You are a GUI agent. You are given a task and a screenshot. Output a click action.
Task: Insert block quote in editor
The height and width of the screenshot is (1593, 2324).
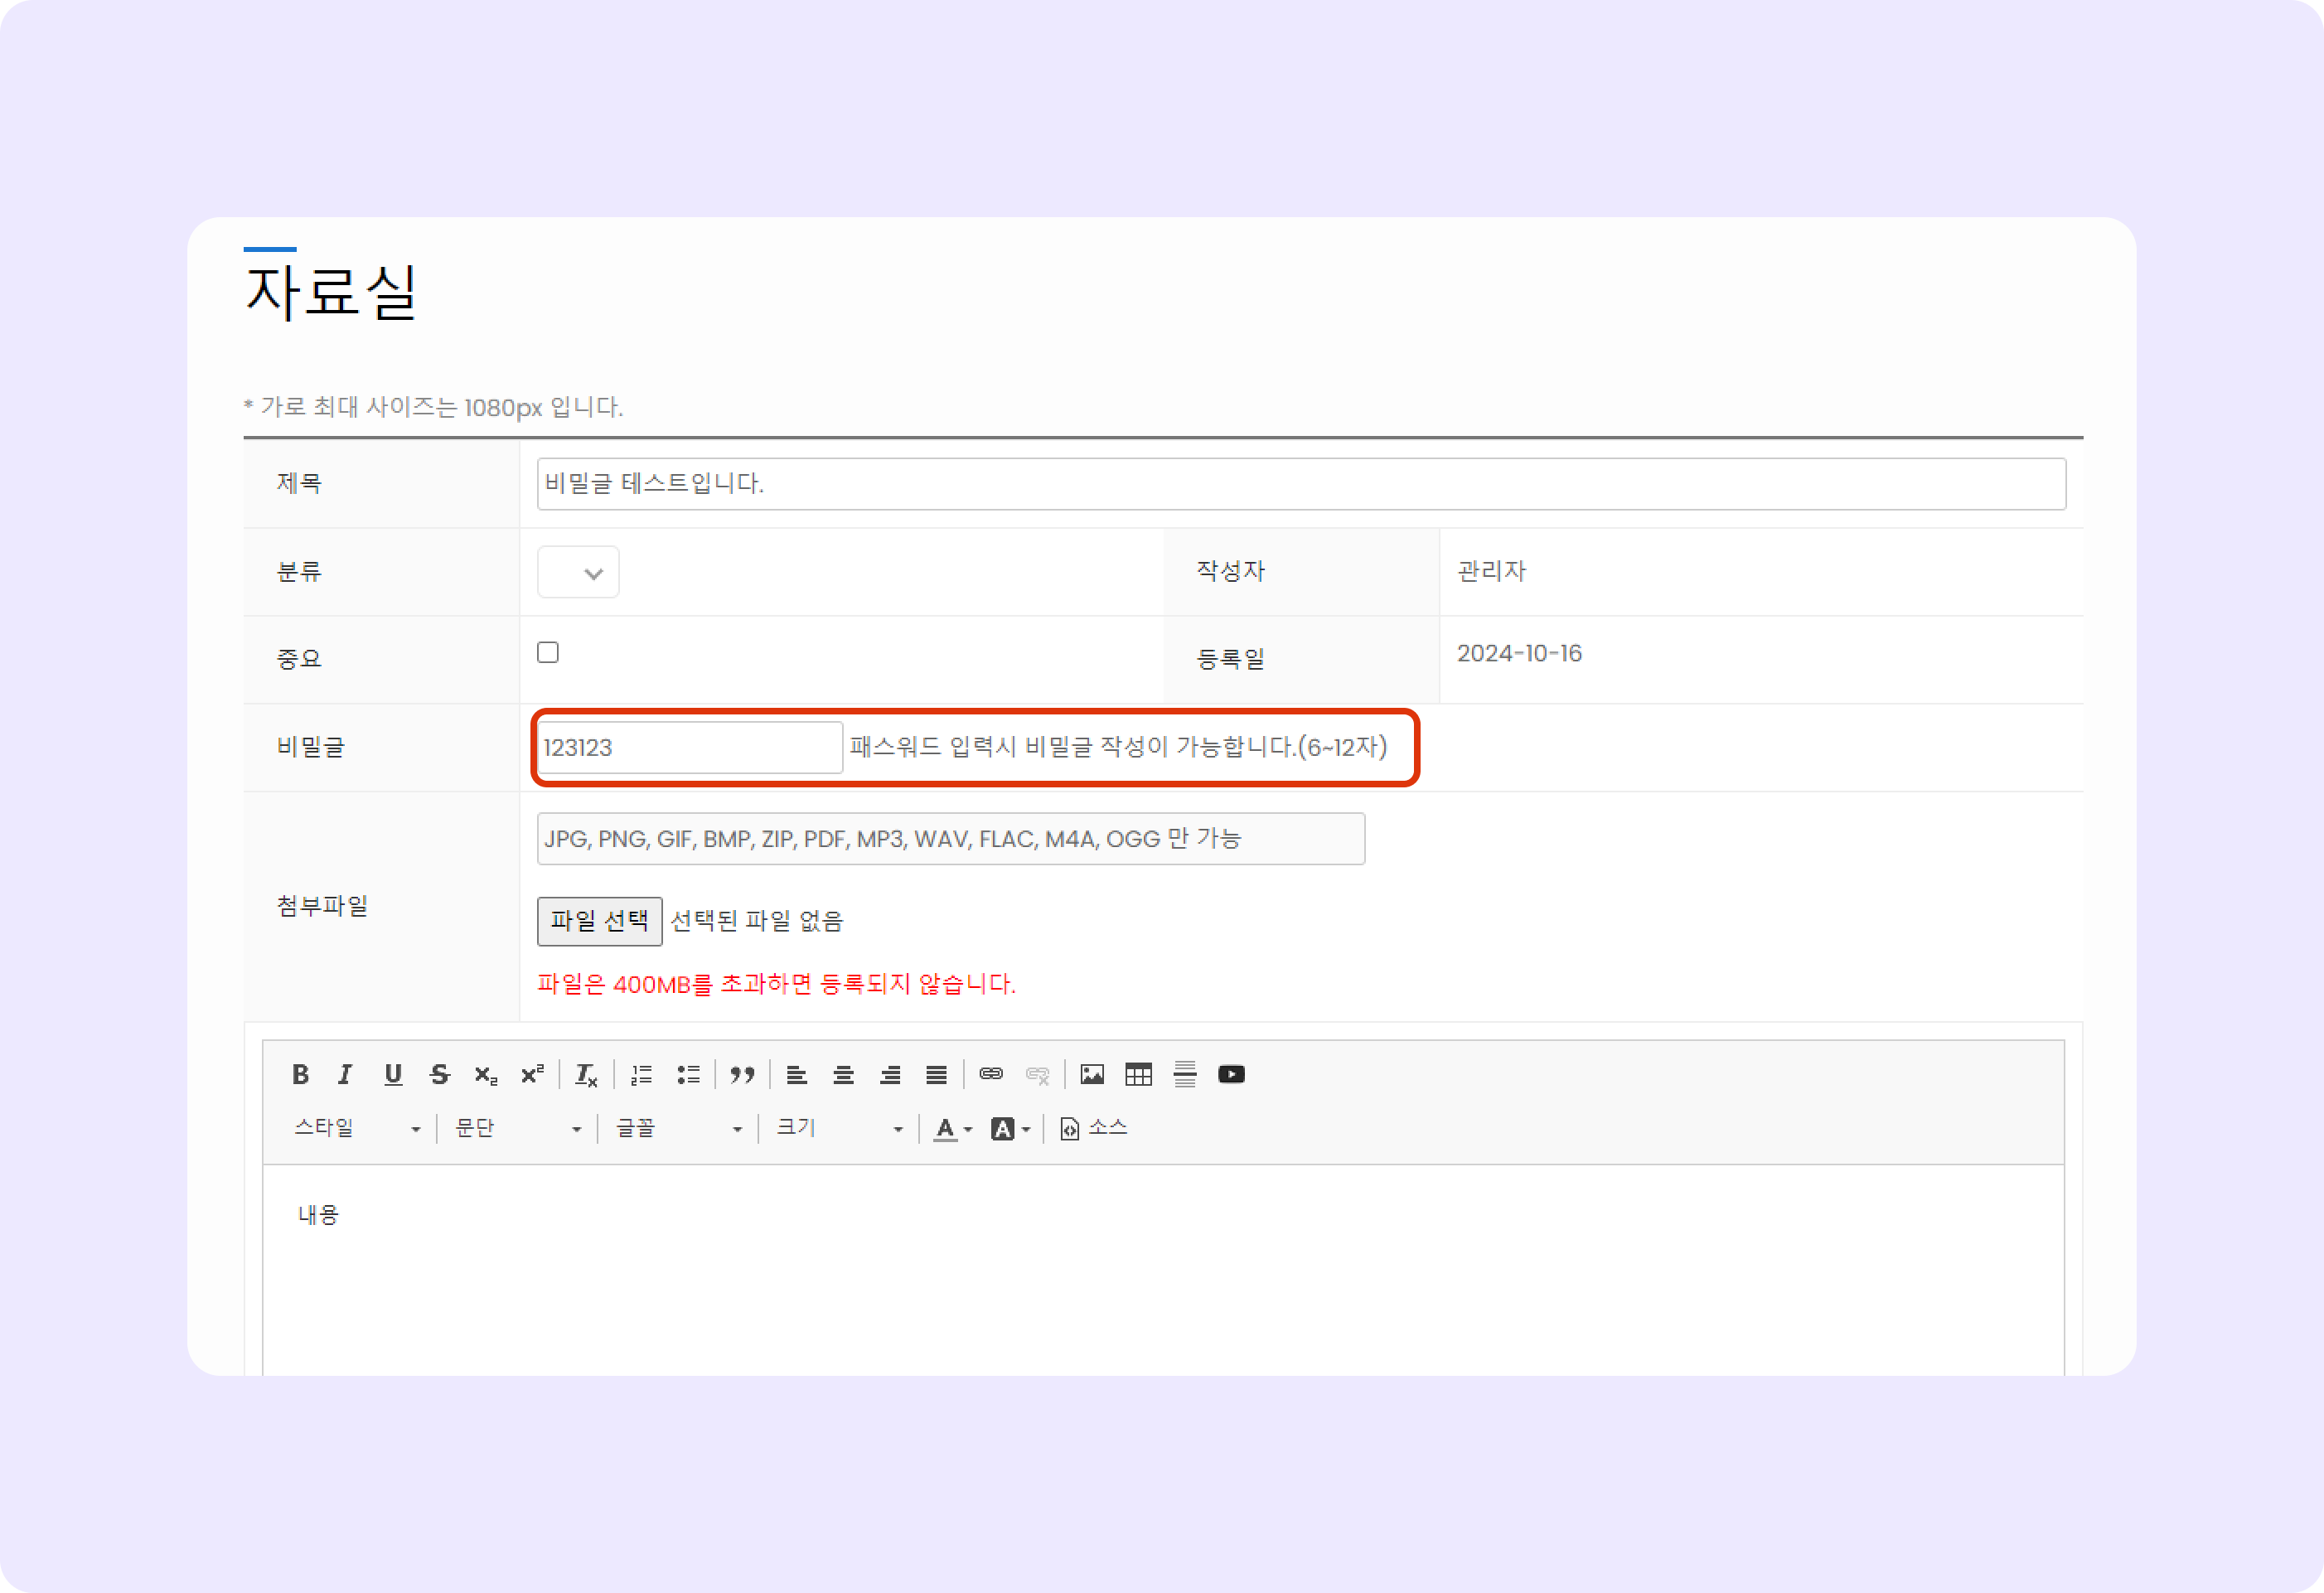tap(742, 1074)
